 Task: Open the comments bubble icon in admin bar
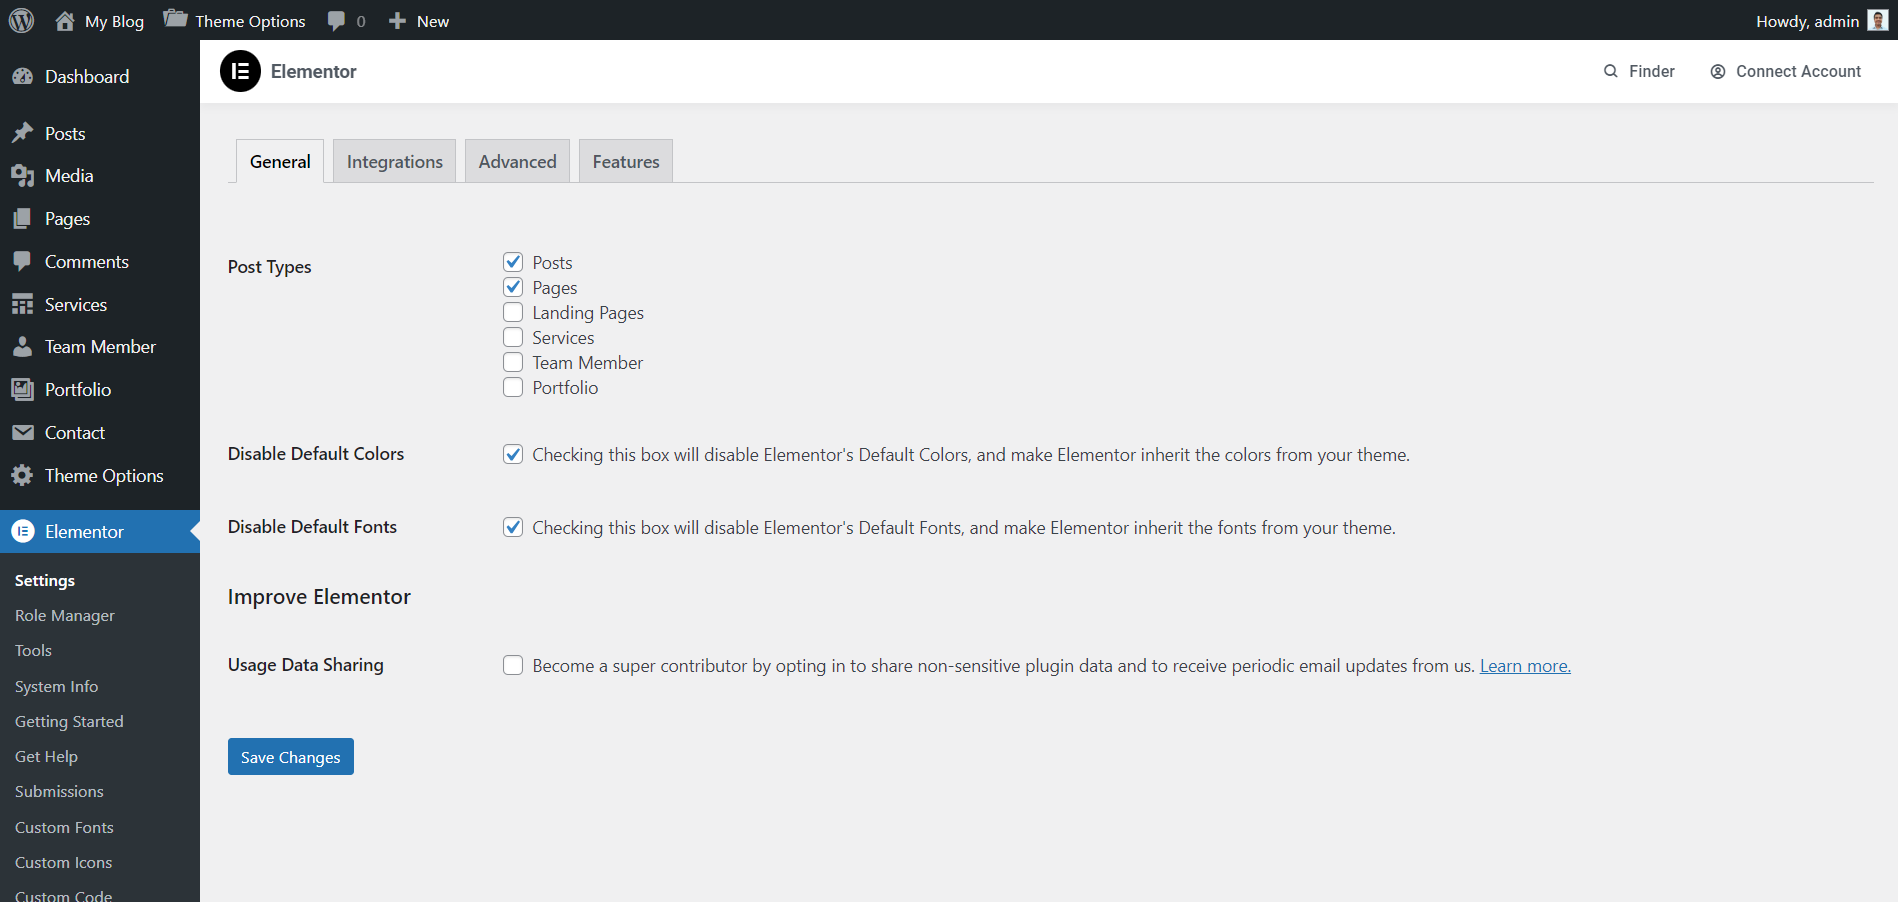337,21
